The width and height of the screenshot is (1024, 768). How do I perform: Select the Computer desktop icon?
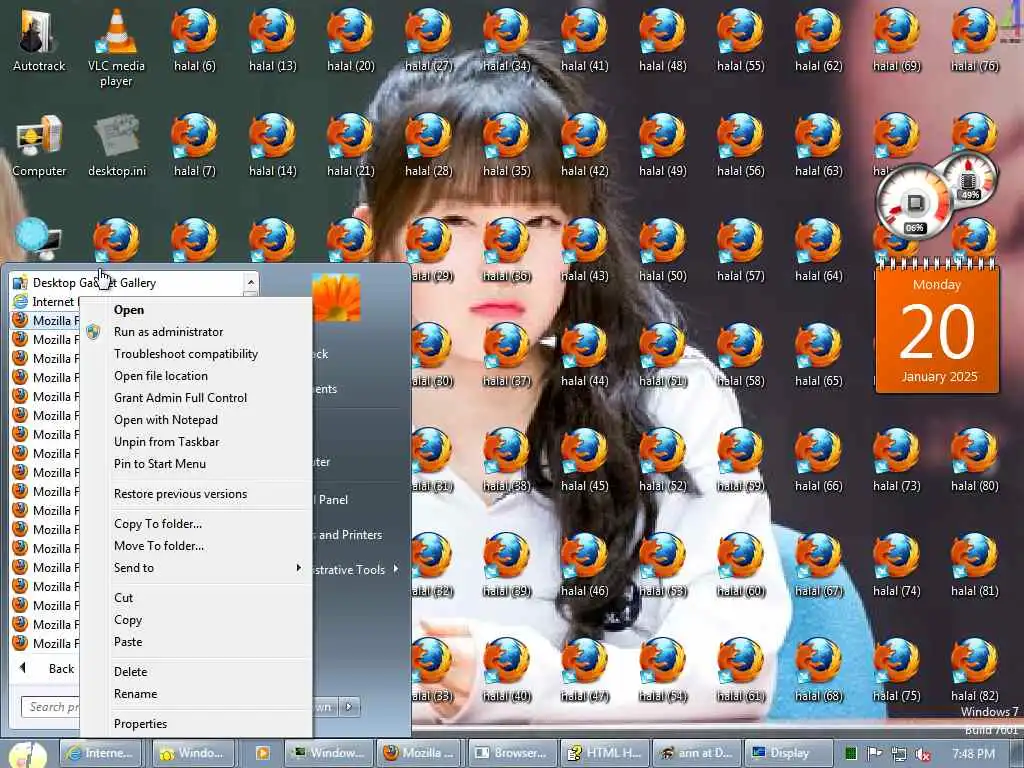(39, 145)
